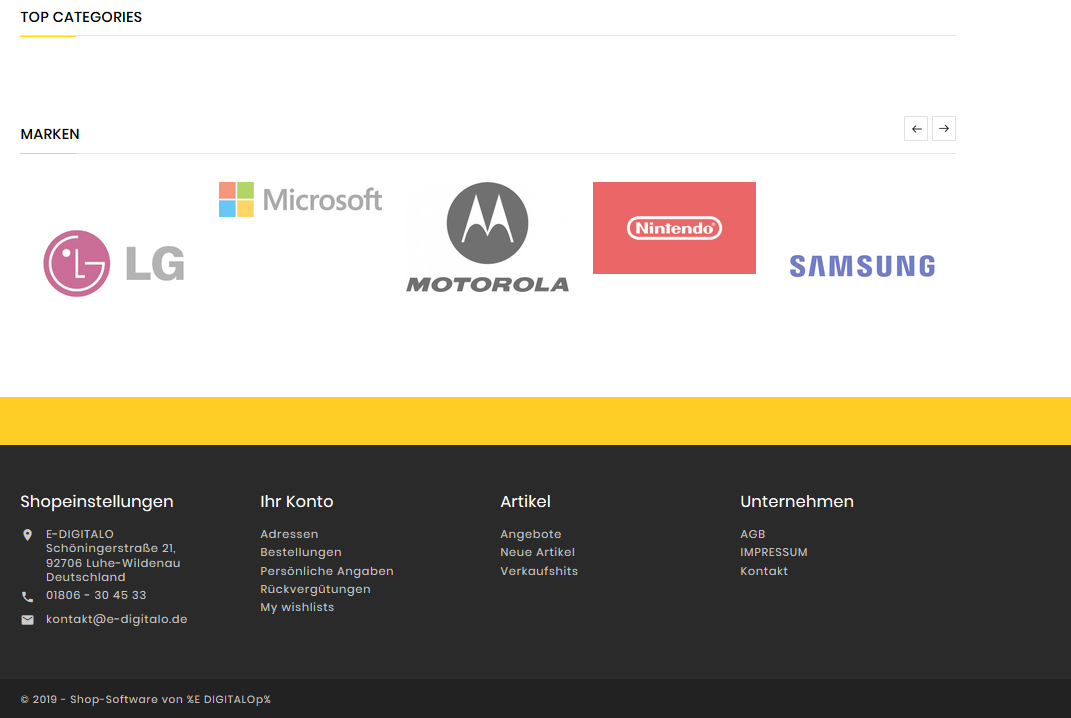Click the kontakt@e-digitalo.de email address
The width and height of the screenshot is (1071, 718).
coord(117,619)
